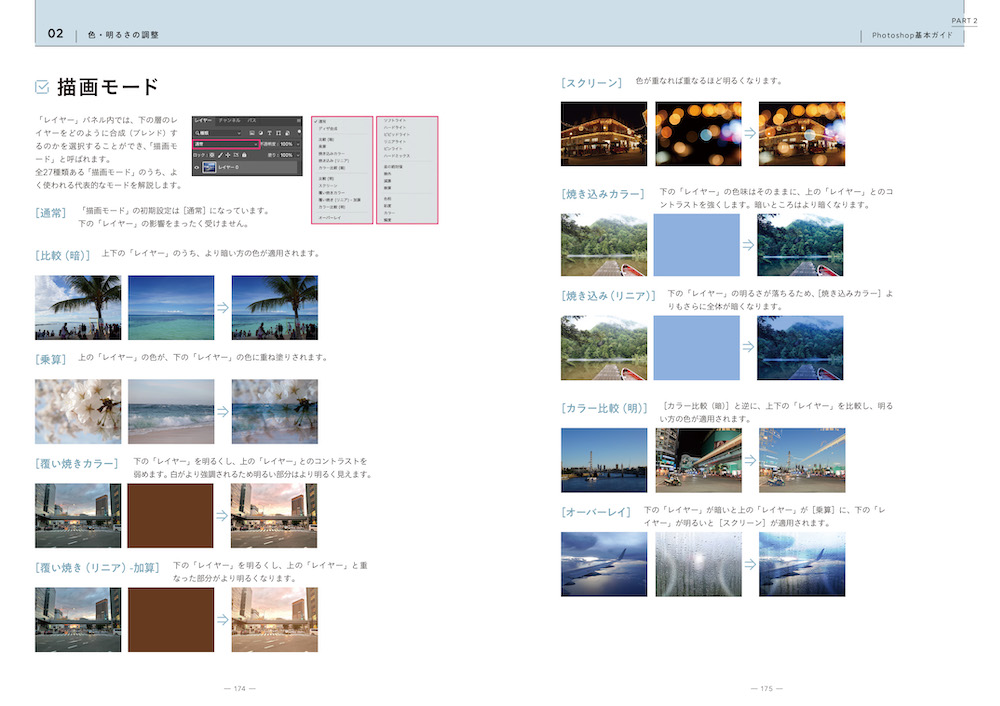Click the night street photo under カラー比較(明)
The image size is (1000, 706).
[698, 460]
